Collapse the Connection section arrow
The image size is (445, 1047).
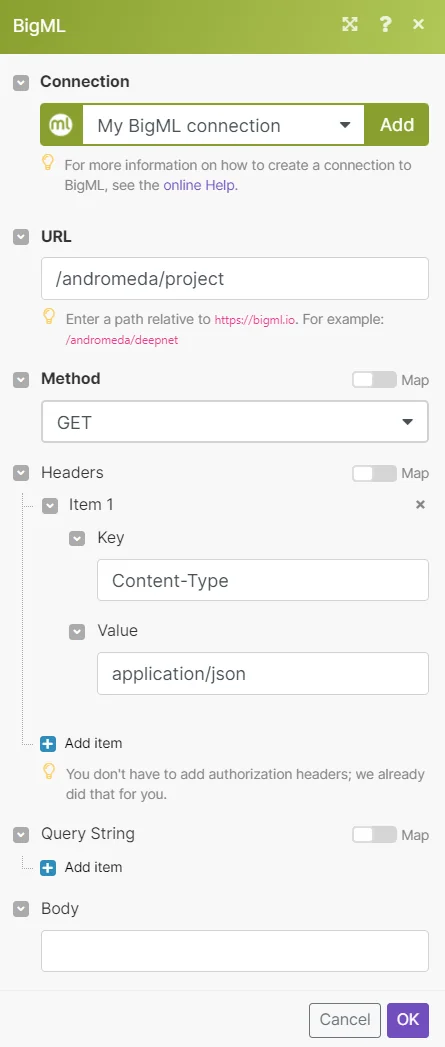point(21,83)
